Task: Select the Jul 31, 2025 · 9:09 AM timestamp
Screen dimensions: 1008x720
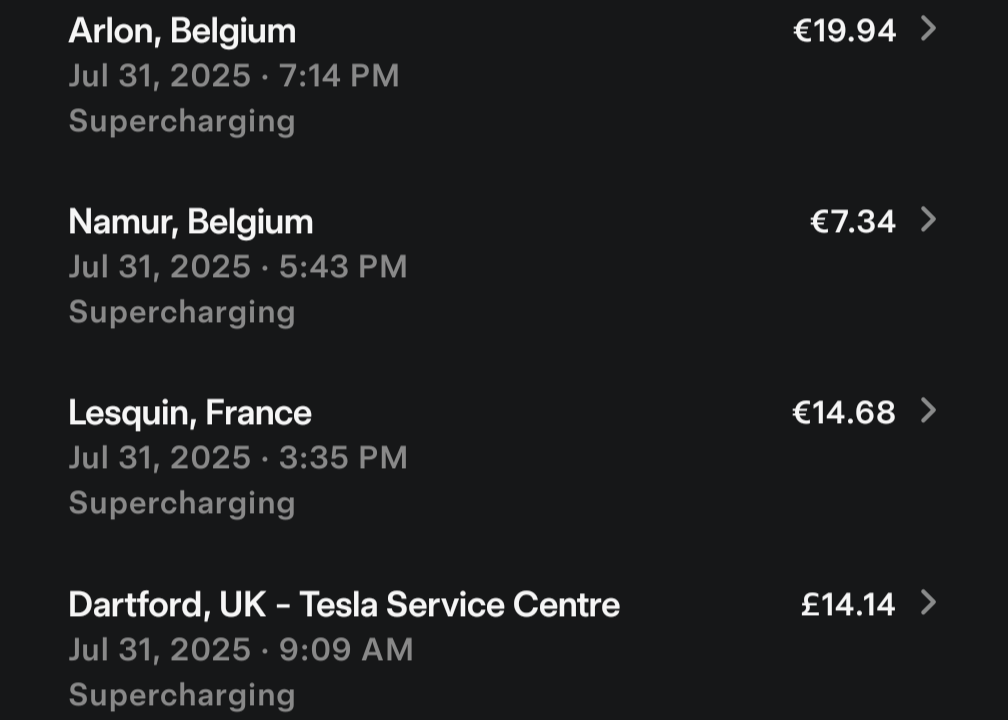Action: point(241,650)
